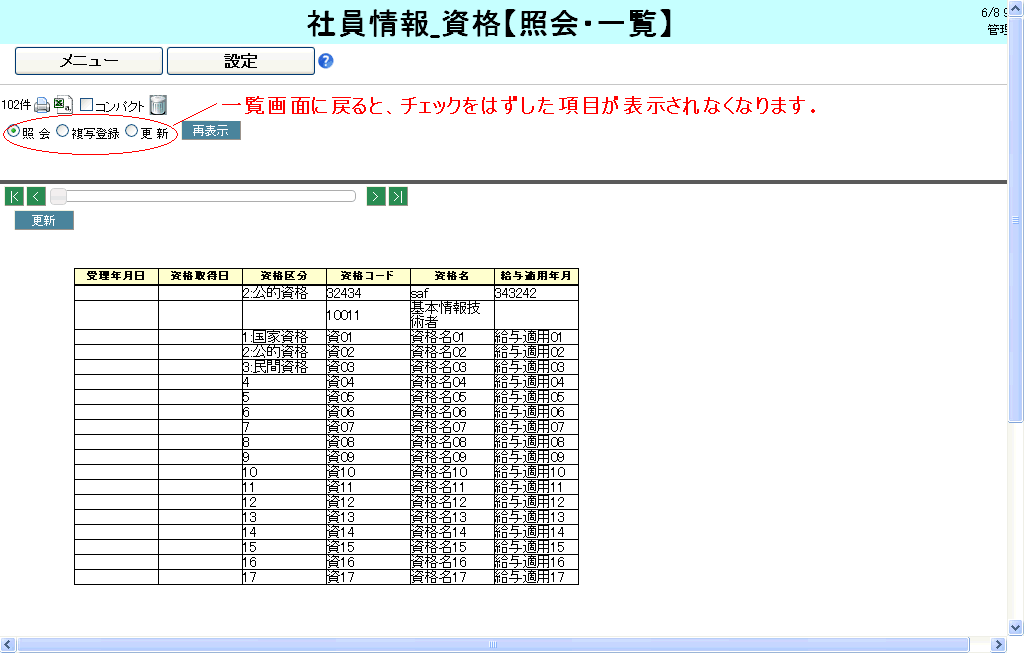Select the 更新 radio button
Screen dimensions: 1024x653
131,131
